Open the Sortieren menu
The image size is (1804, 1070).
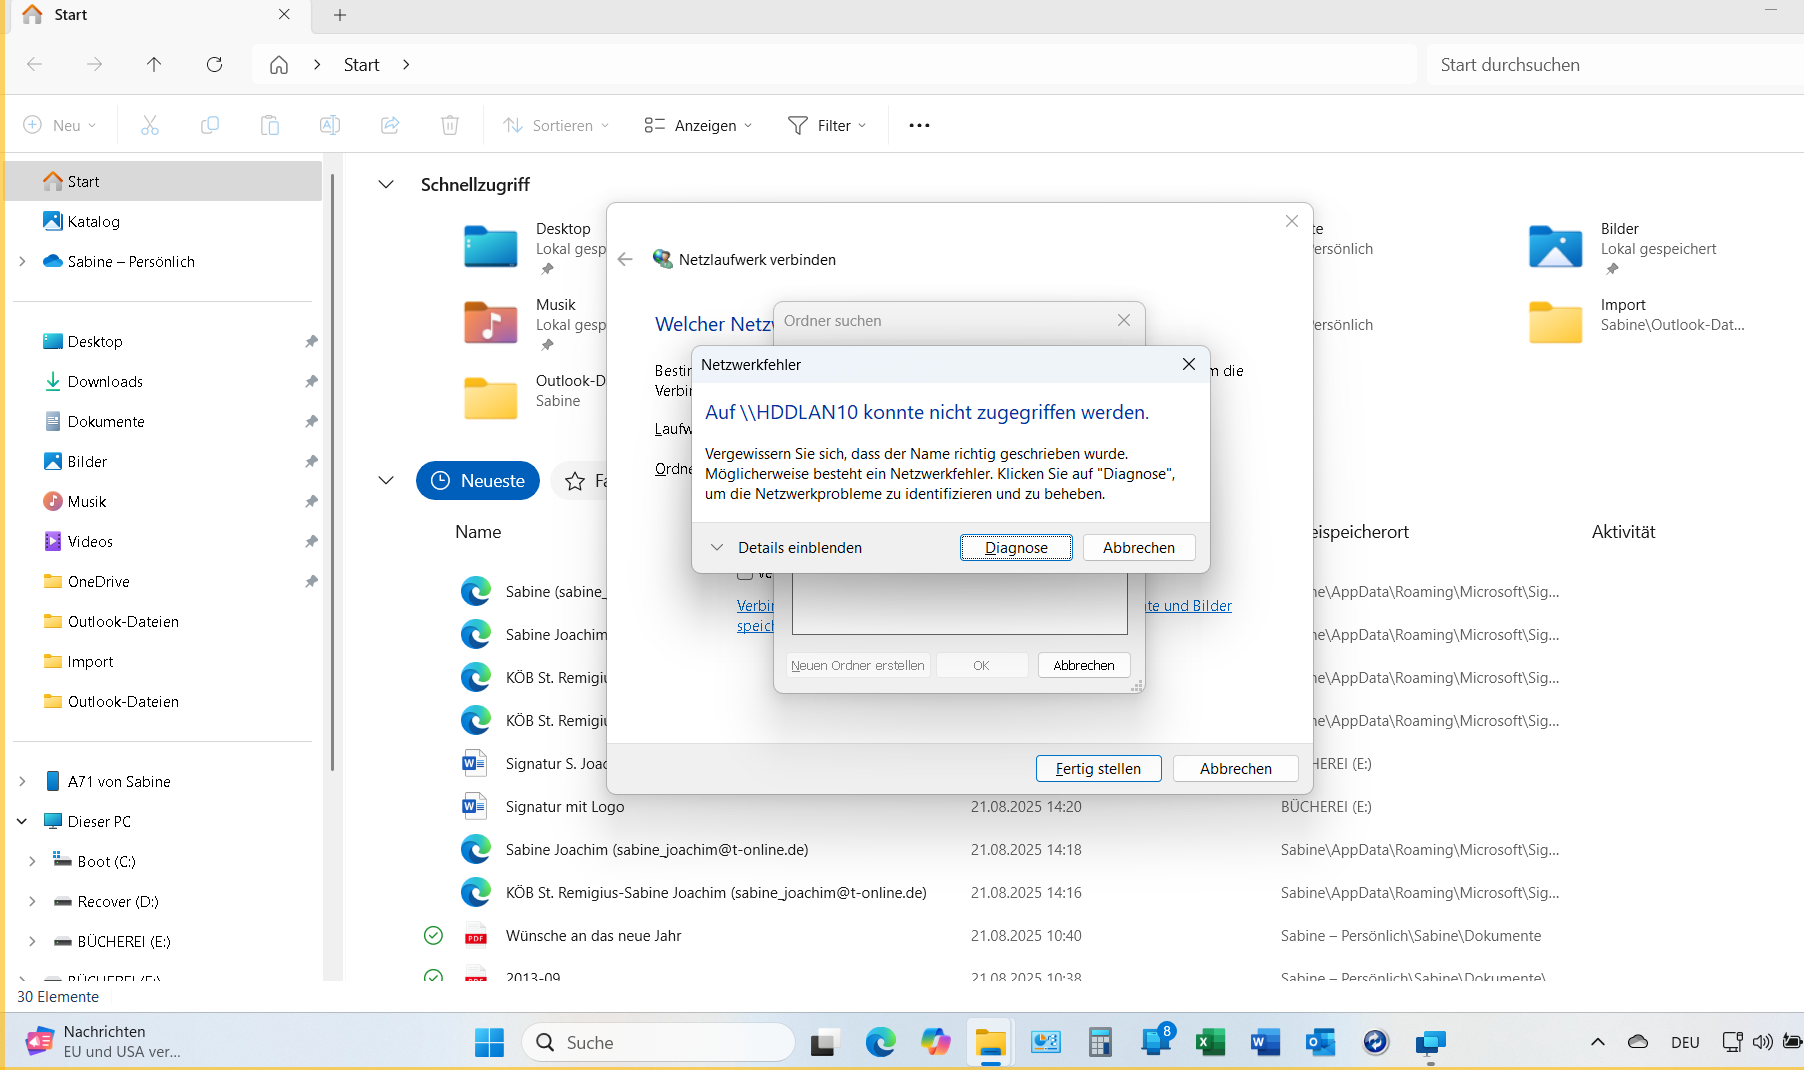556,124
